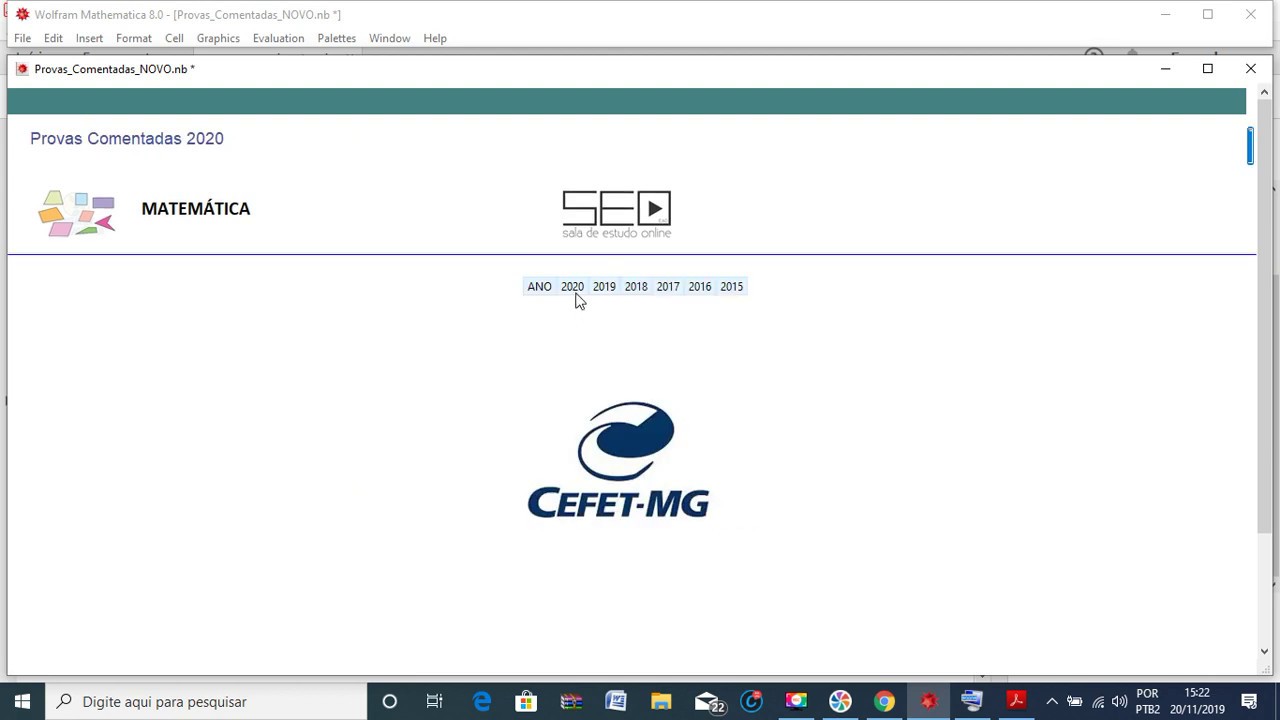Click the SEO sala de estudo online logo
1280x720 pixels.
coord(616,214)
